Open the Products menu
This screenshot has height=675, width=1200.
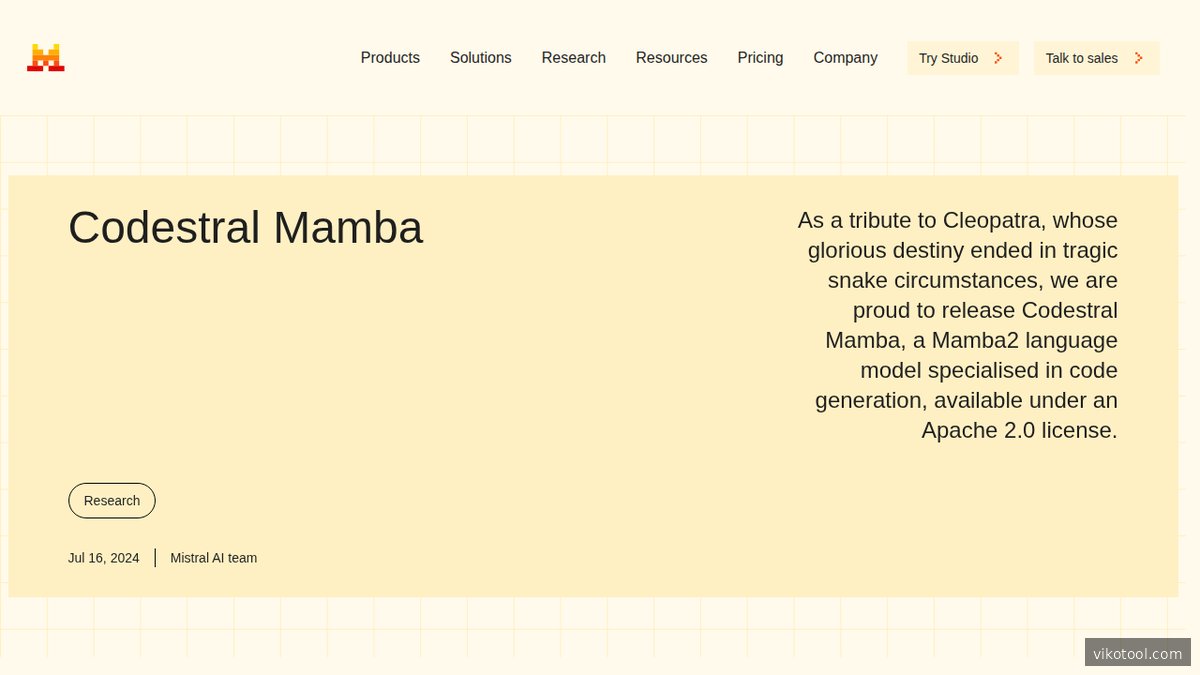(390, 58)
